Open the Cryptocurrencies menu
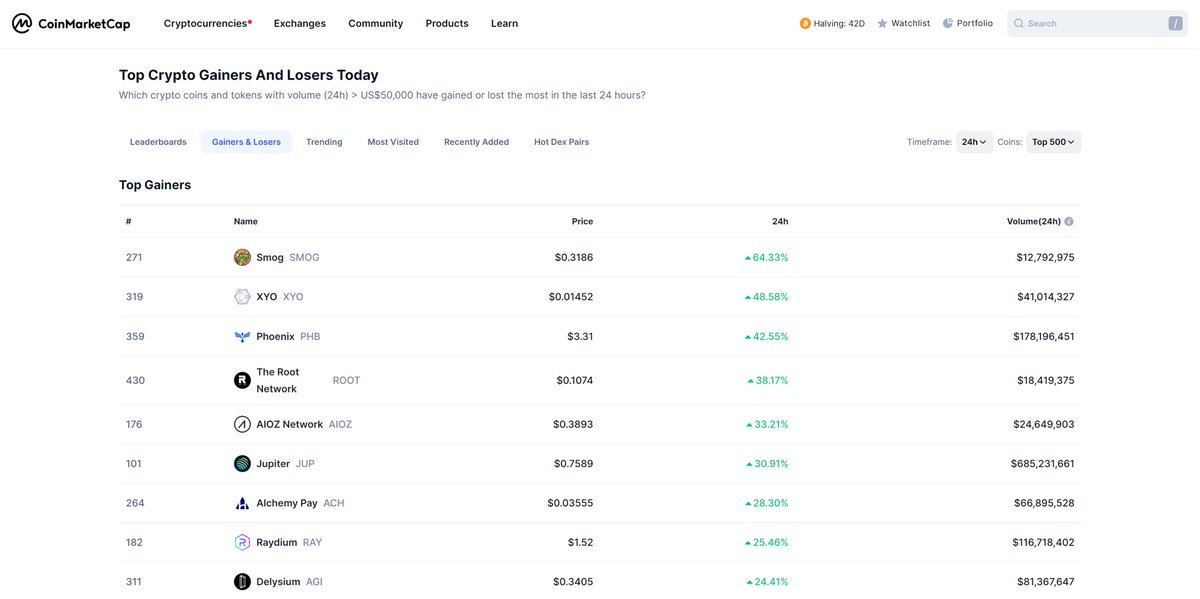This screenshot has height=599, width=1200. [x=208, y=23]
